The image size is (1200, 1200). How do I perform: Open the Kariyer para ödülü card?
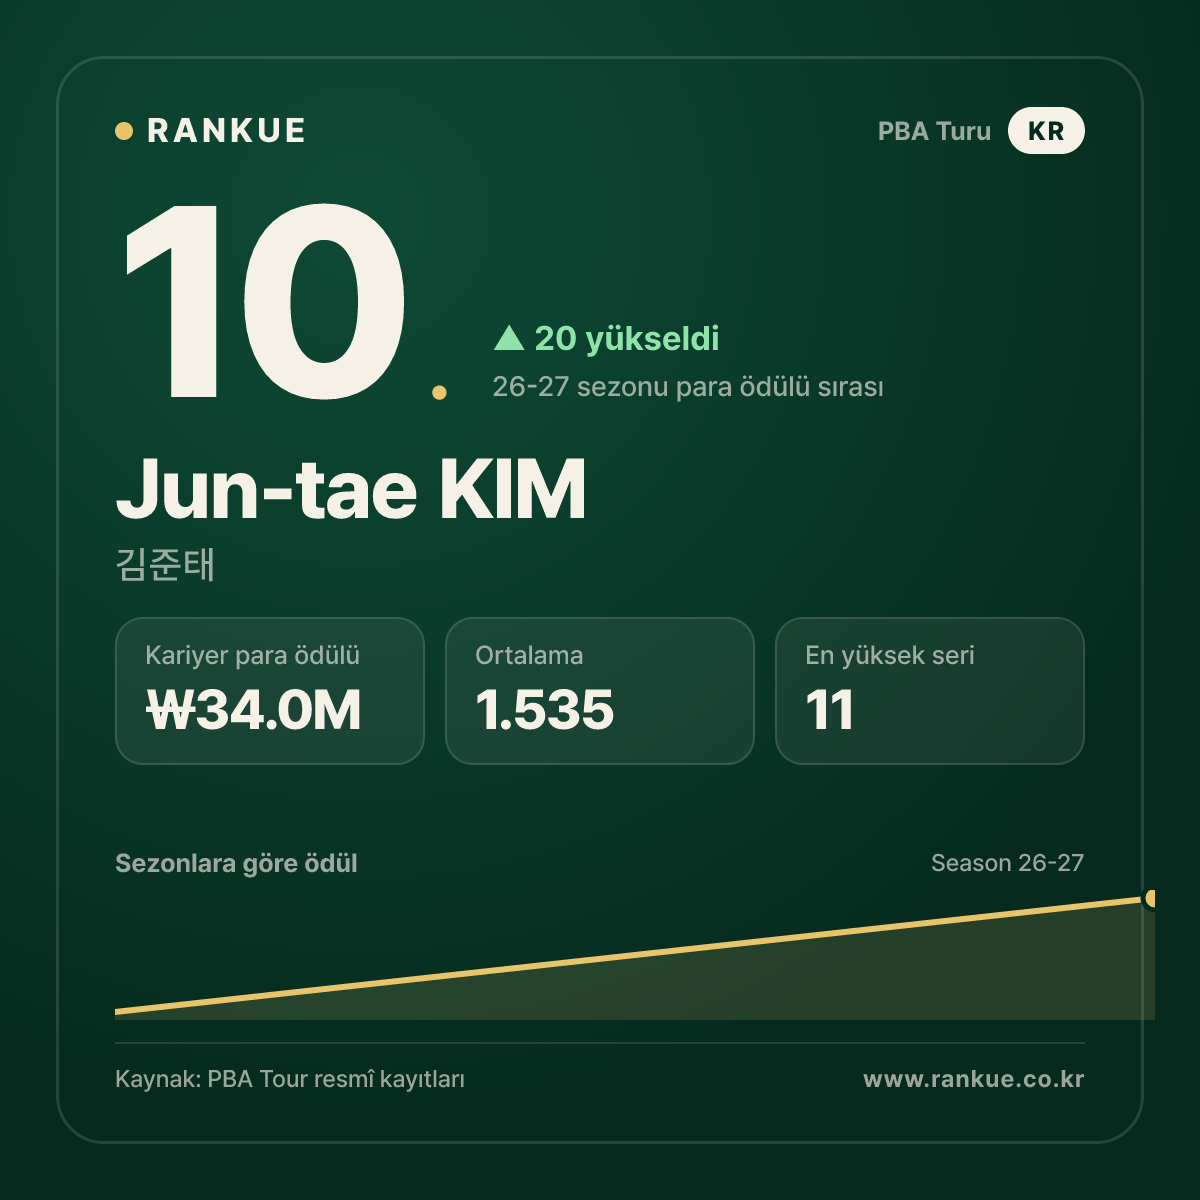270,691
